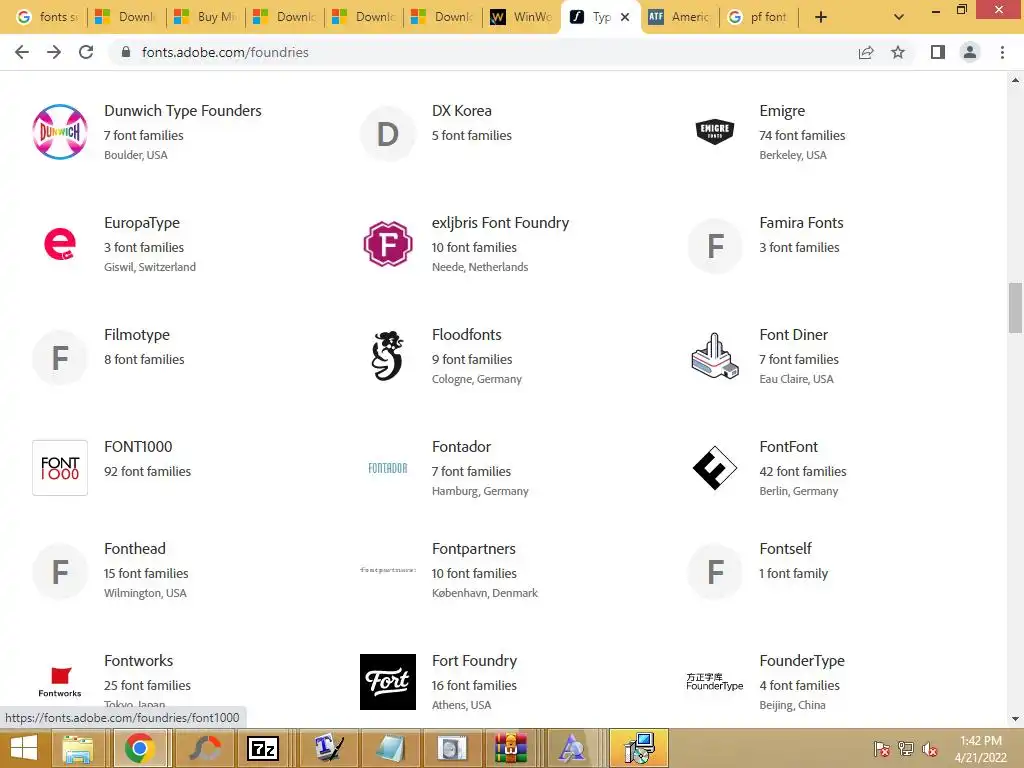
Task: Switch to the WinWo tab
Action: click(x=521, y=17)
